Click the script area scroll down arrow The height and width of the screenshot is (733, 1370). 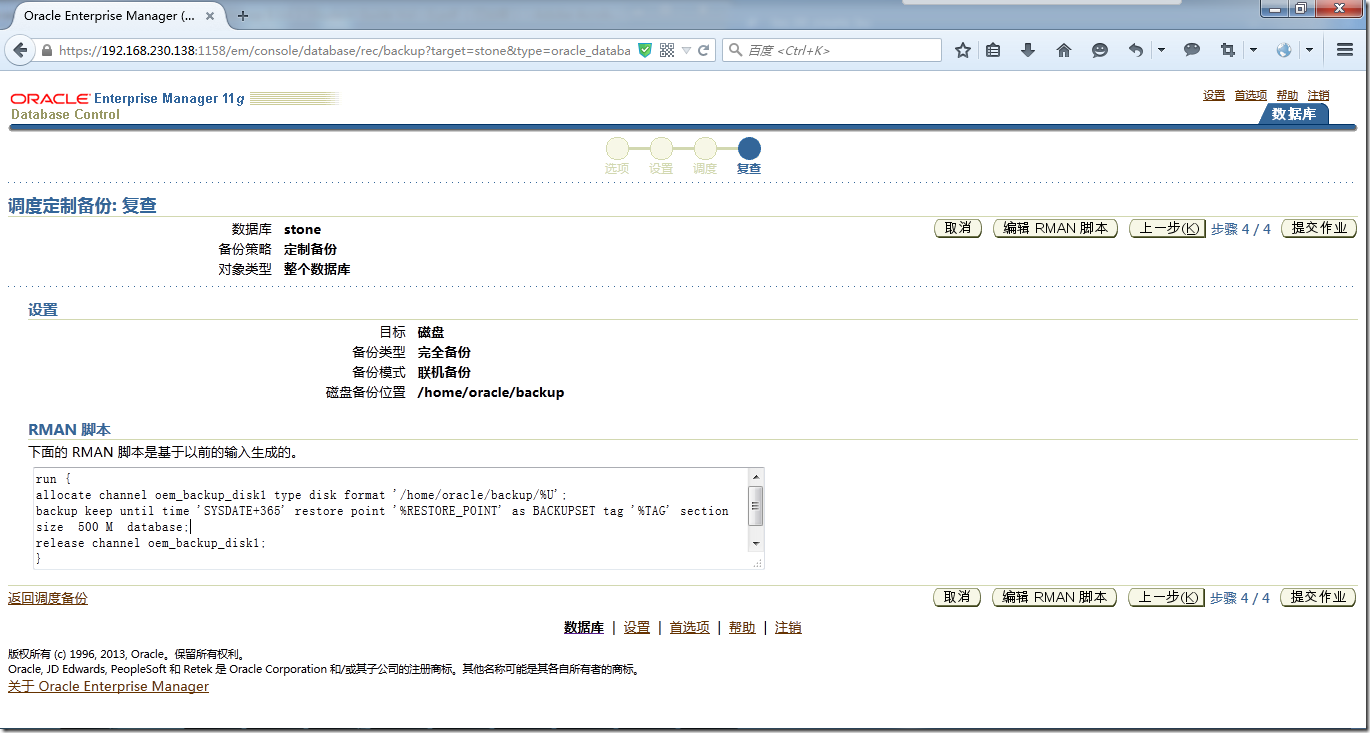coord(756,543)
